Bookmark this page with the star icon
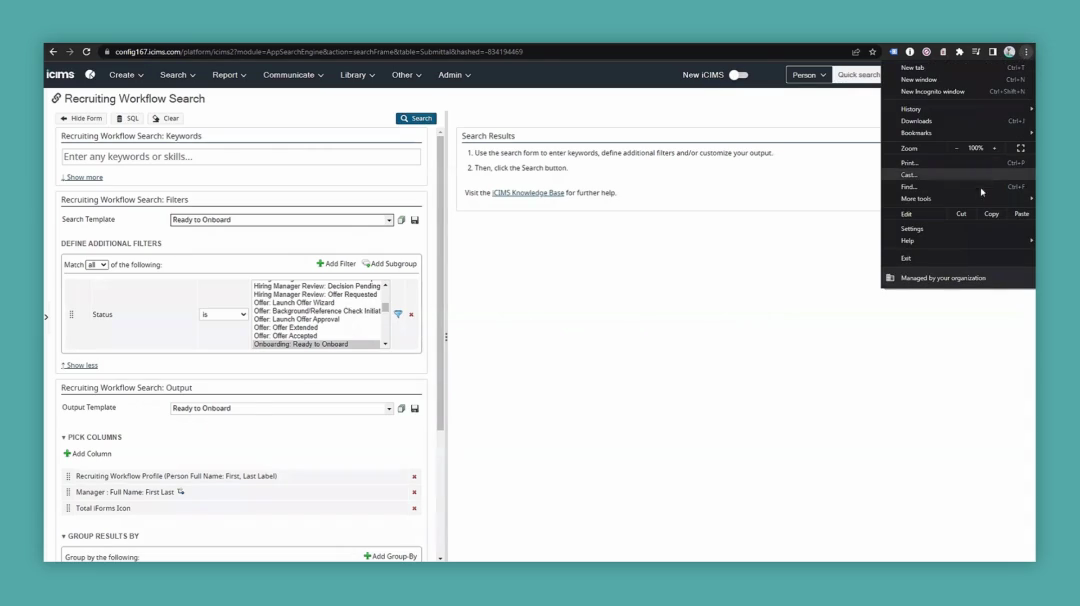The image size is (1080, 606). tap(872, 52)
